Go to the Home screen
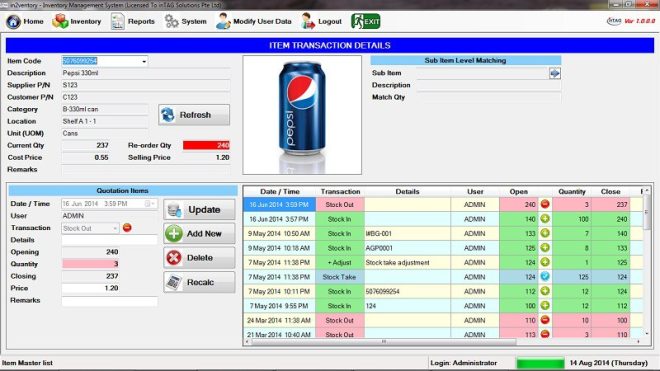The height and width of the screenshot is (371, 660). click(24, 21)
